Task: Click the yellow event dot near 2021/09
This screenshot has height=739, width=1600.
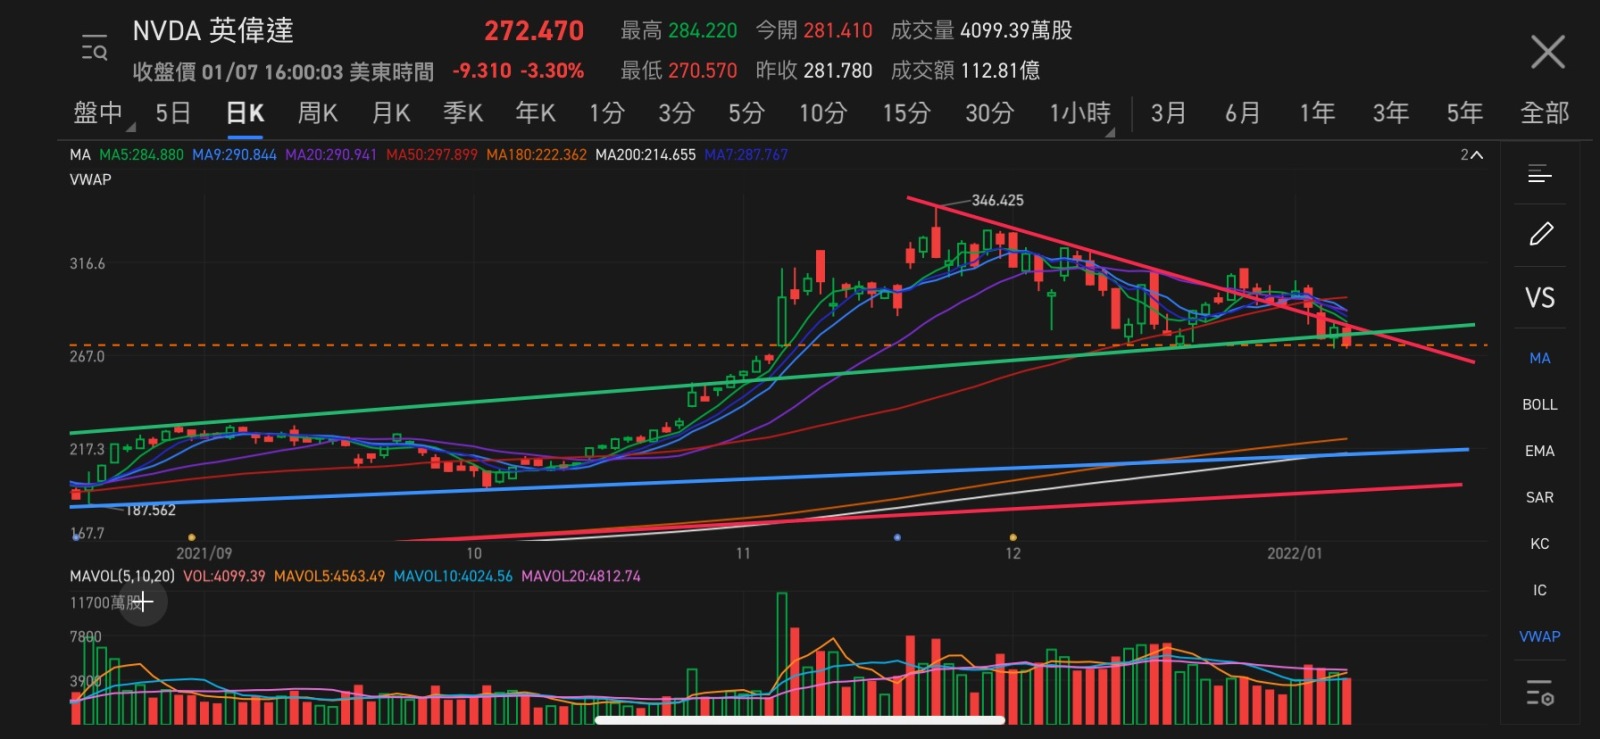Action: click(x=192, y=538)
